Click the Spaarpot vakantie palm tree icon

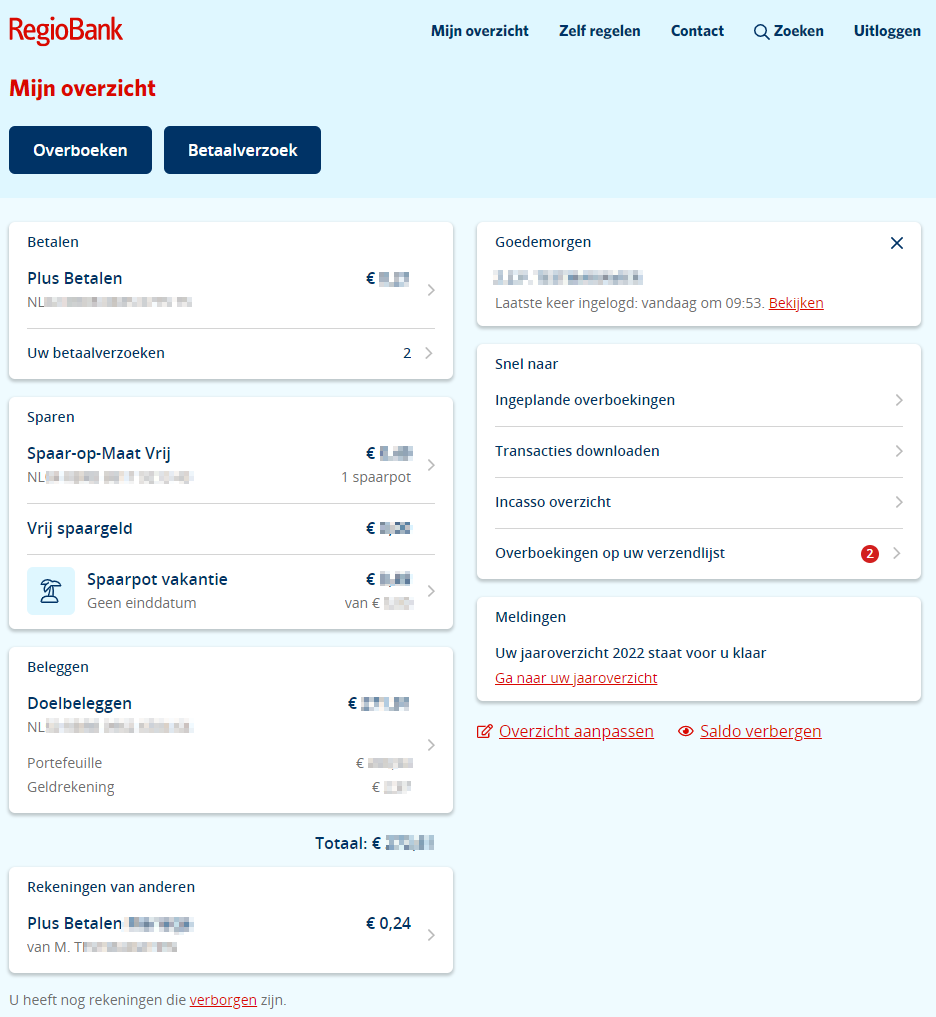click(51, 591)
